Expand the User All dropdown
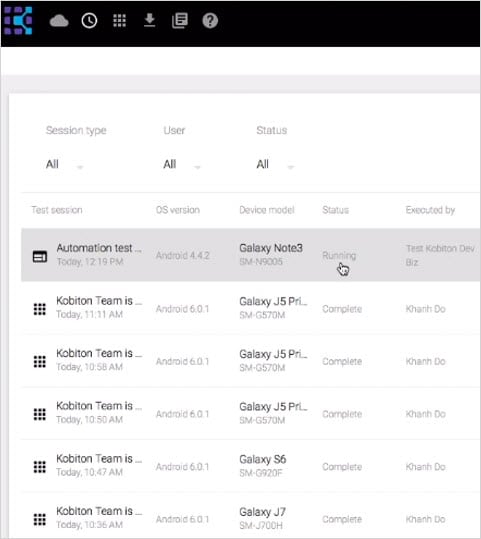The width and height of the screenshot is (481, 539). [182, 164]
